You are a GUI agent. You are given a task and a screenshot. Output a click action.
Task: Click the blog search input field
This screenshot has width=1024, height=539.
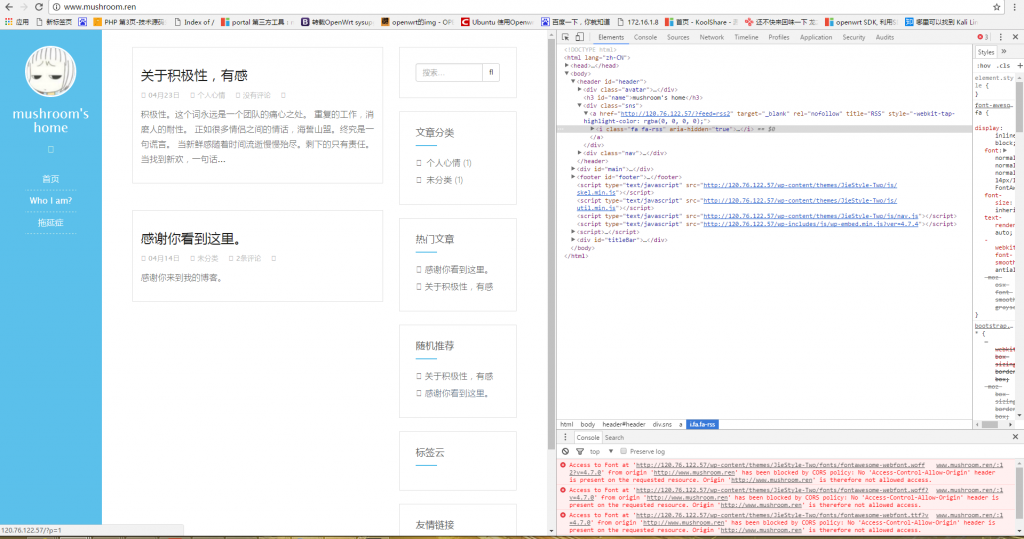[x=449, y=72]
